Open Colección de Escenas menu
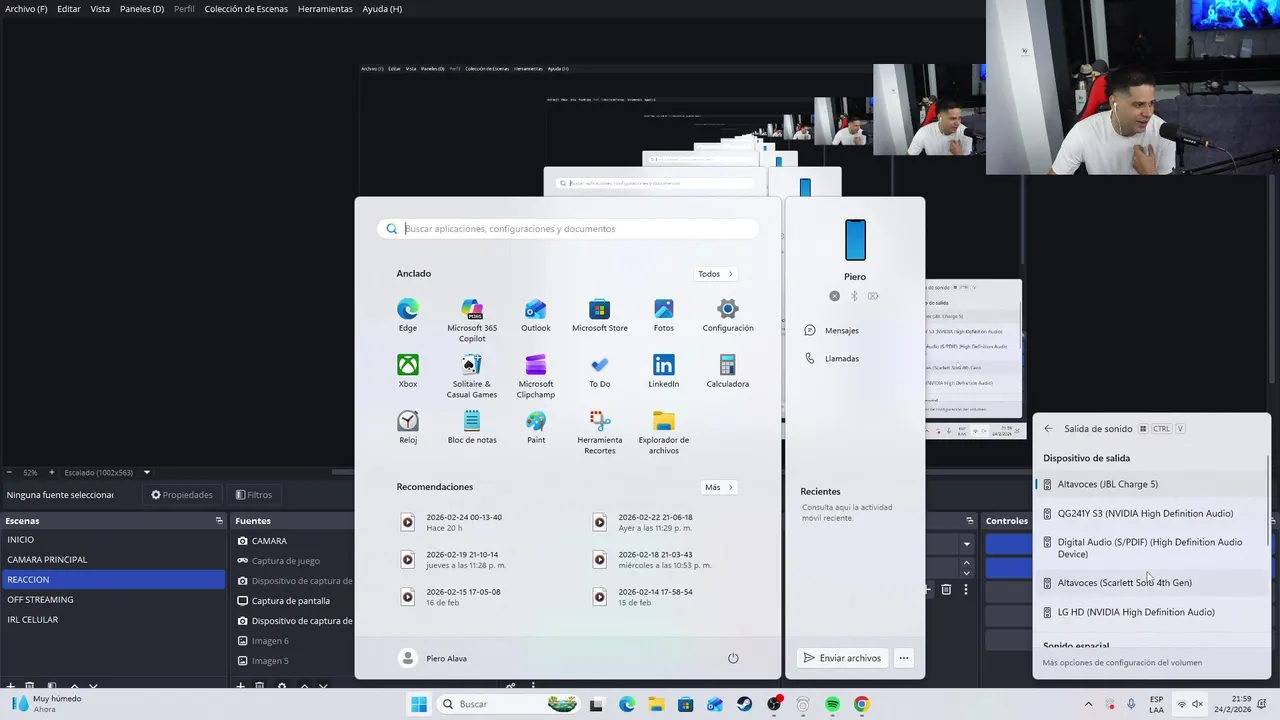 [x=246, y=9]
